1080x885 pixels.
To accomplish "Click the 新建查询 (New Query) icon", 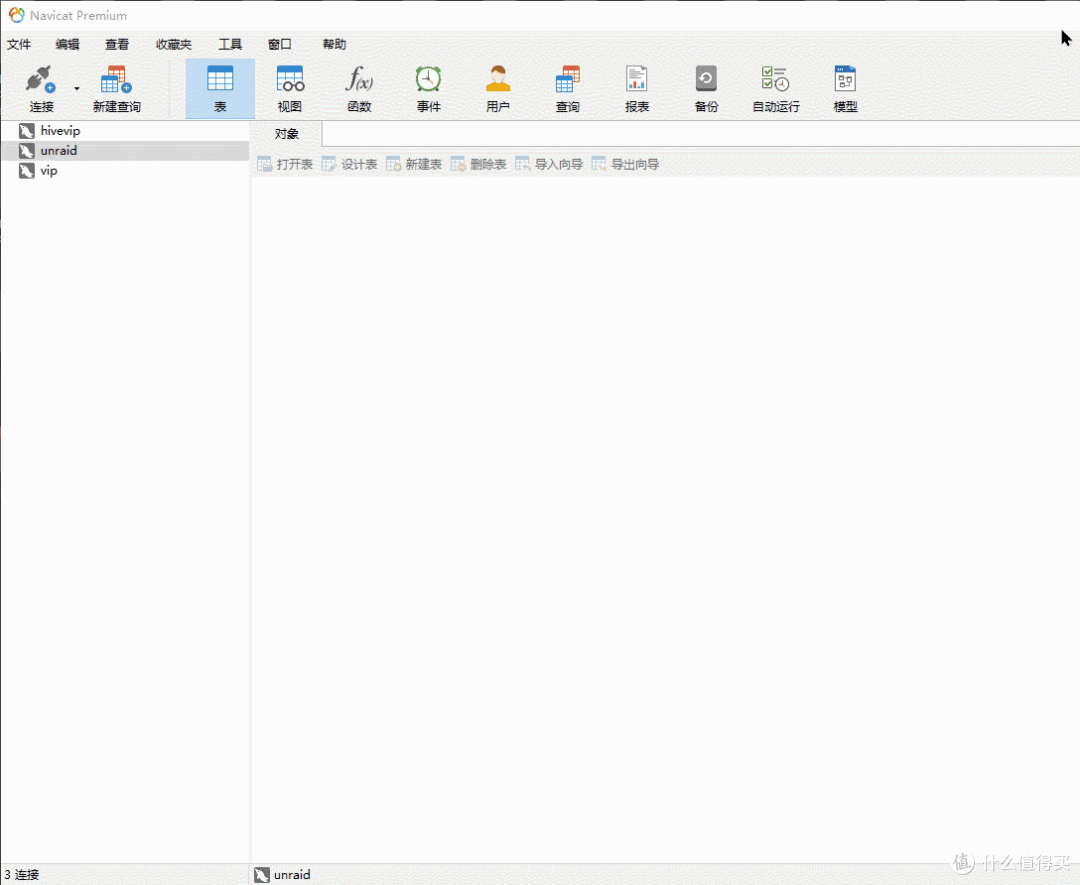I will click(x=116, y=88).
